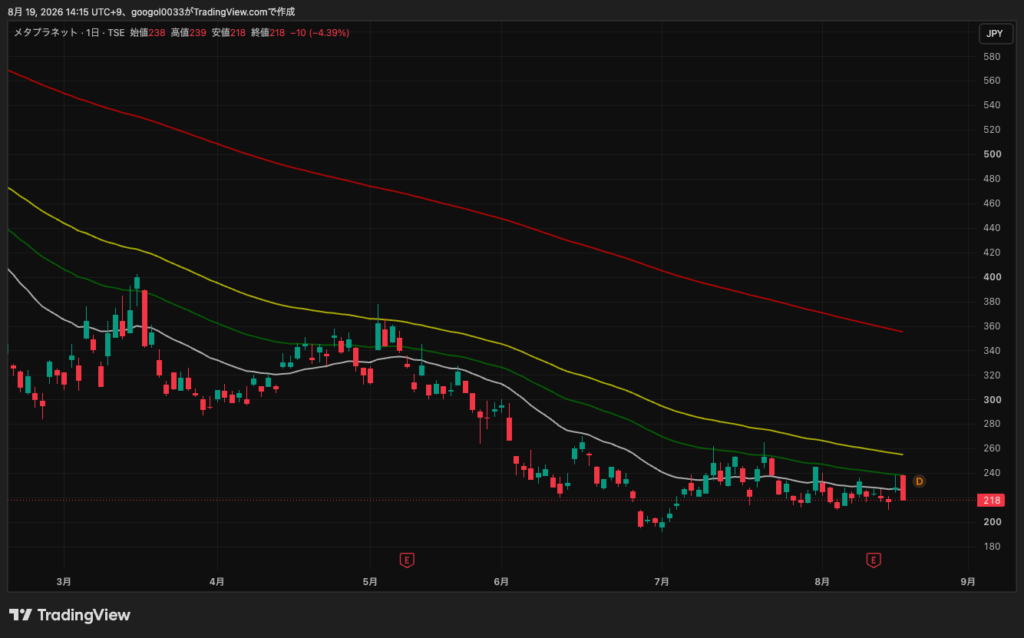Screen dimensions: 1024x638
Task: Click the 7月 date axis label
Action: (x=662, y=581)
